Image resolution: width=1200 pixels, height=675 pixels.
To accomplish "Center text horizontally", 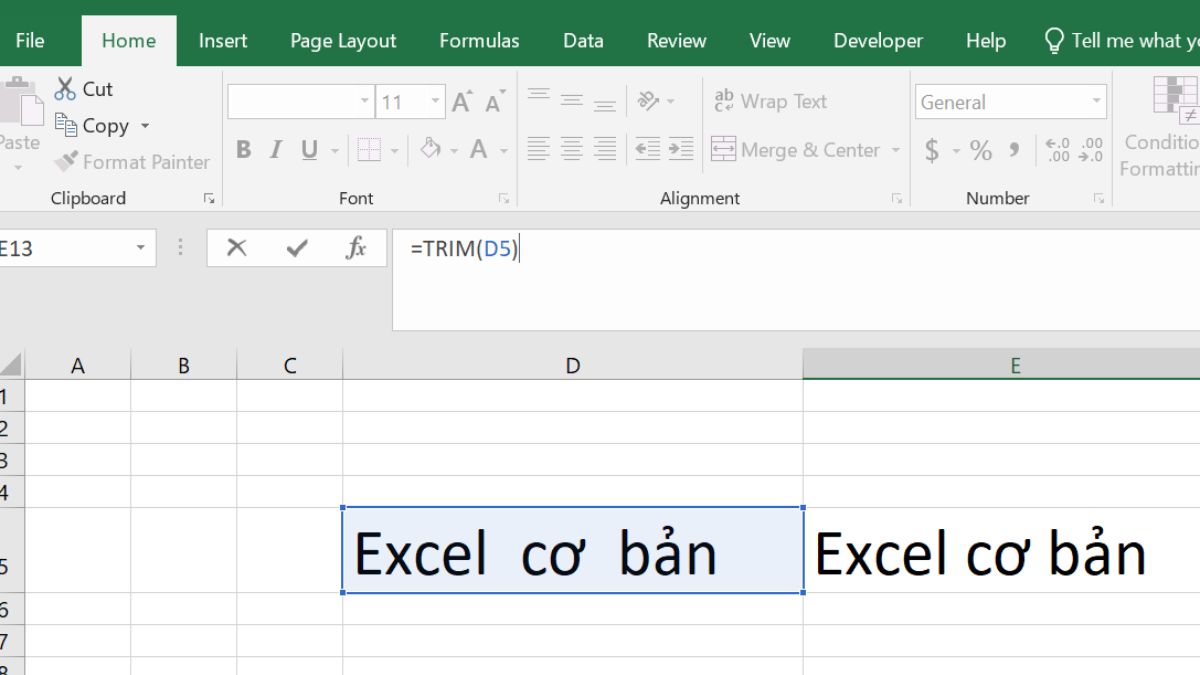I will [572, 150].
